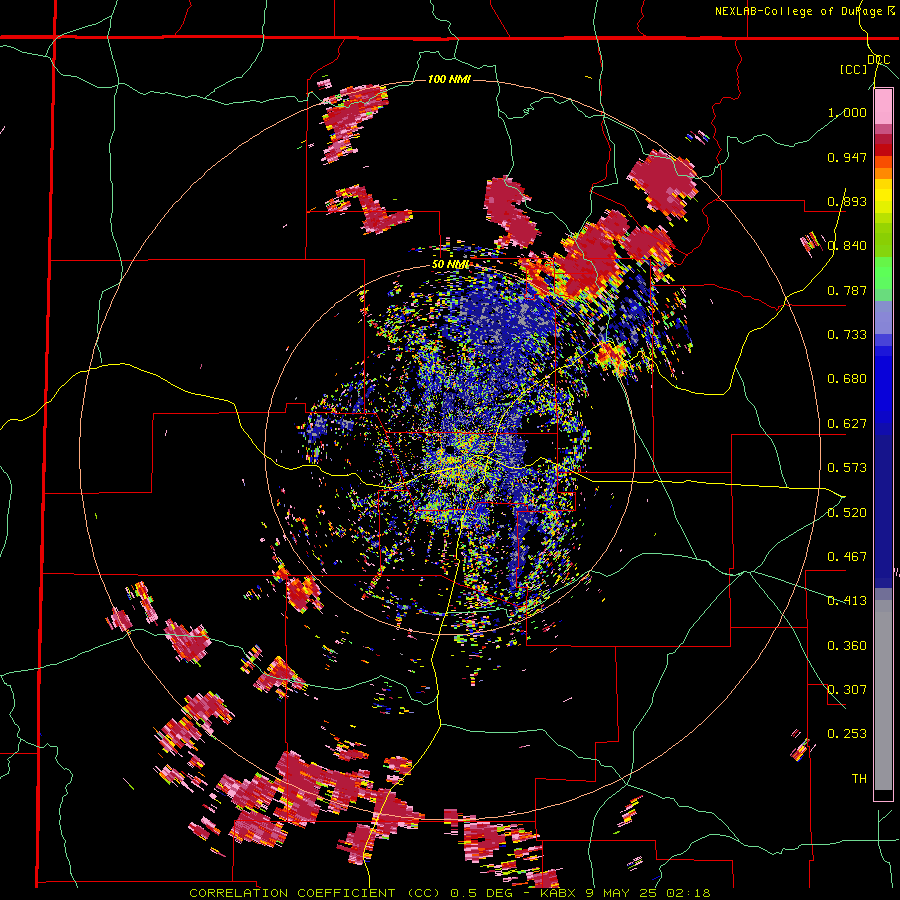Click the 0.840 legend value
The width and height of the screenshot is (900, 900).
coord(847,246)
